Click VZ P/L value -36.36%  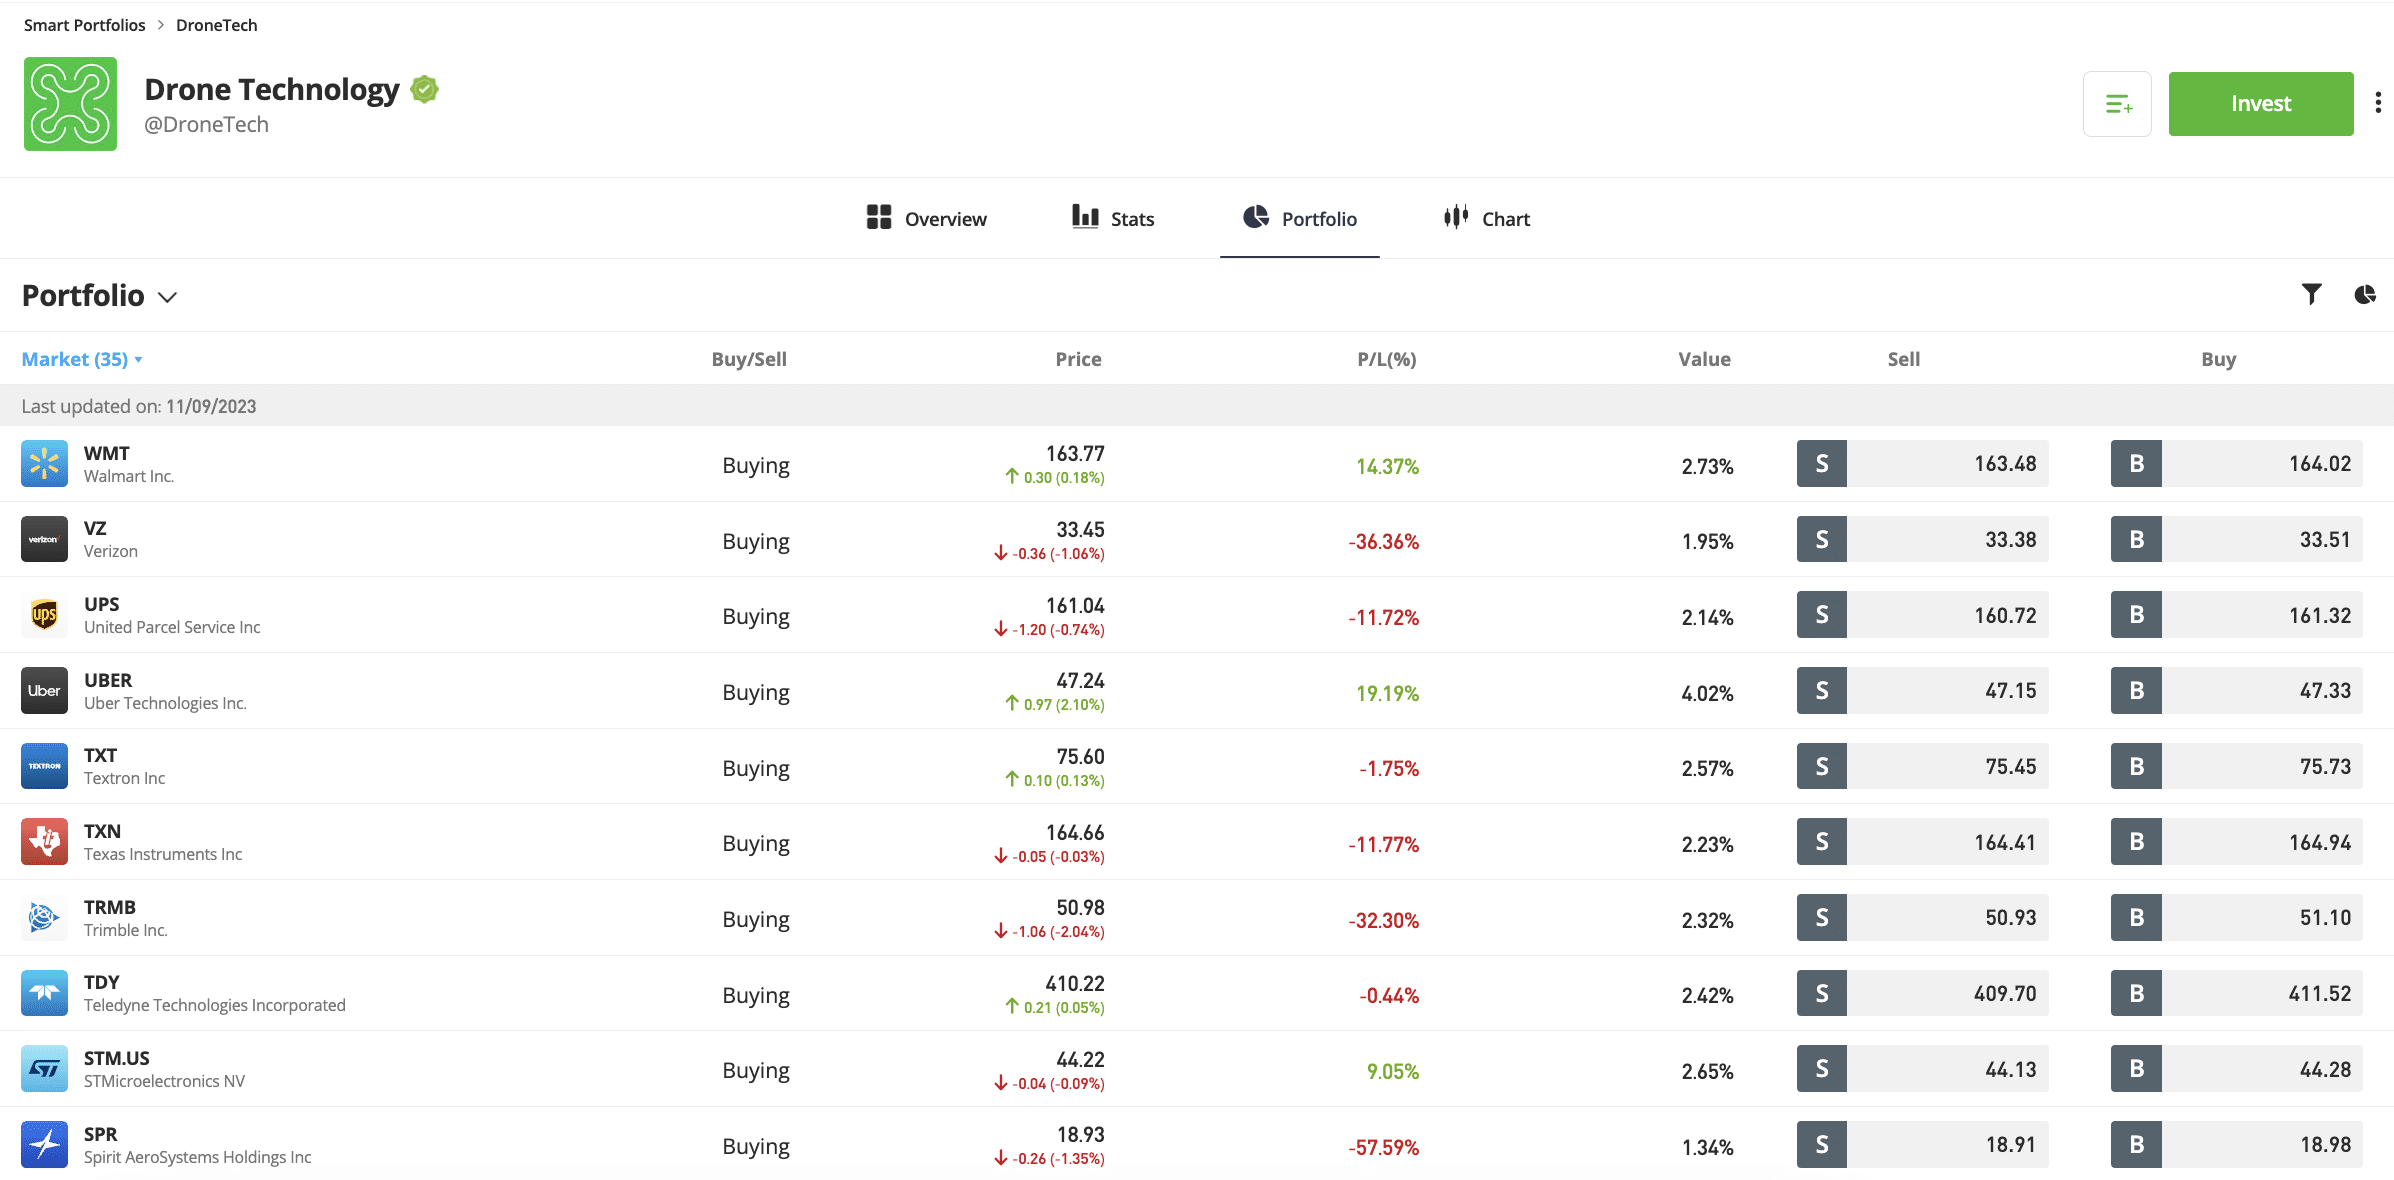(1384, 542)
